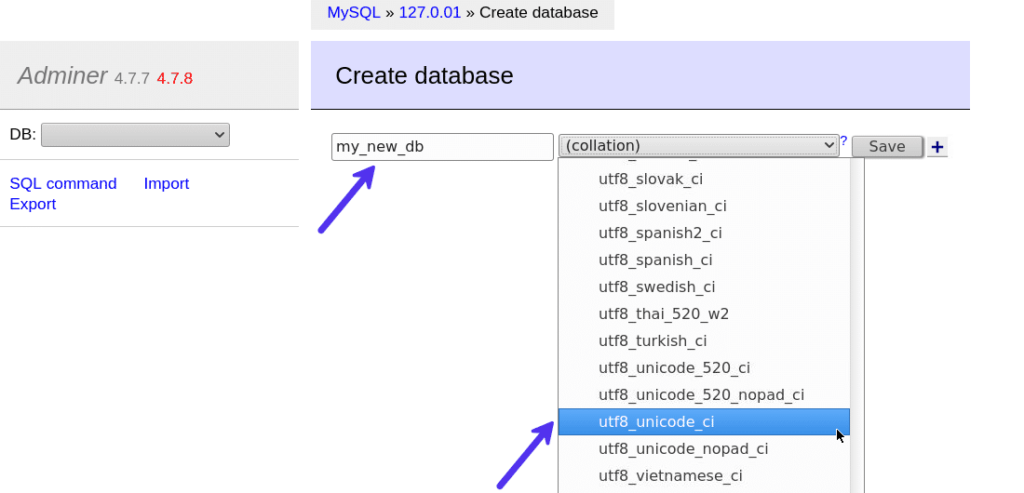
Task: Choose utf8_slovenian_ci collation
Action: pos(662,206)
